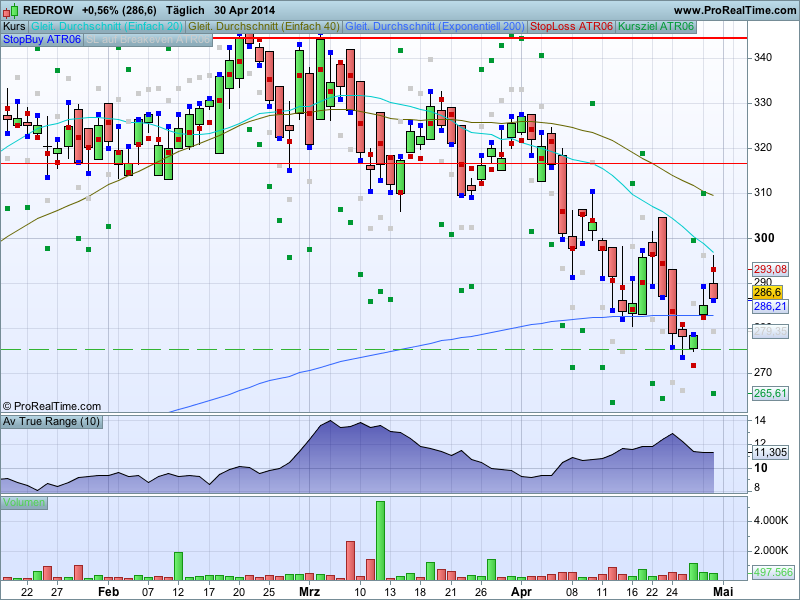This screenshot has height=600, width=800.
Task: Click the Mrz label on the date axis
Action: (311, 591)
